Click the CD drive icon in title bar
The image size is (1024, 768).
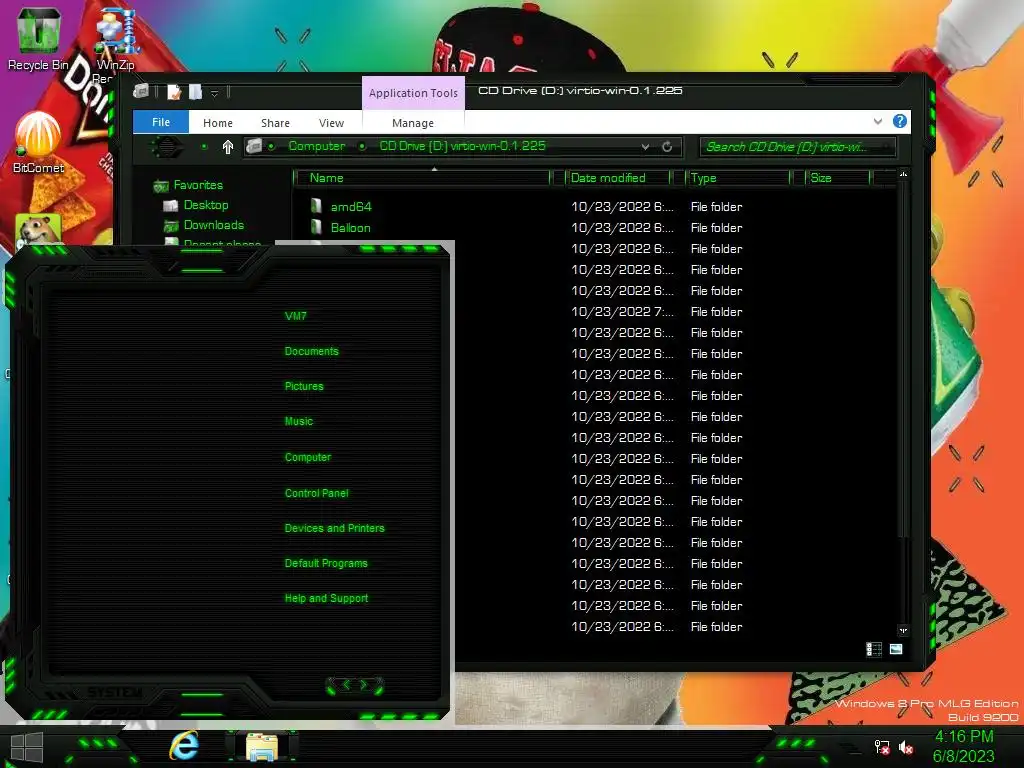tap(141, 91)
